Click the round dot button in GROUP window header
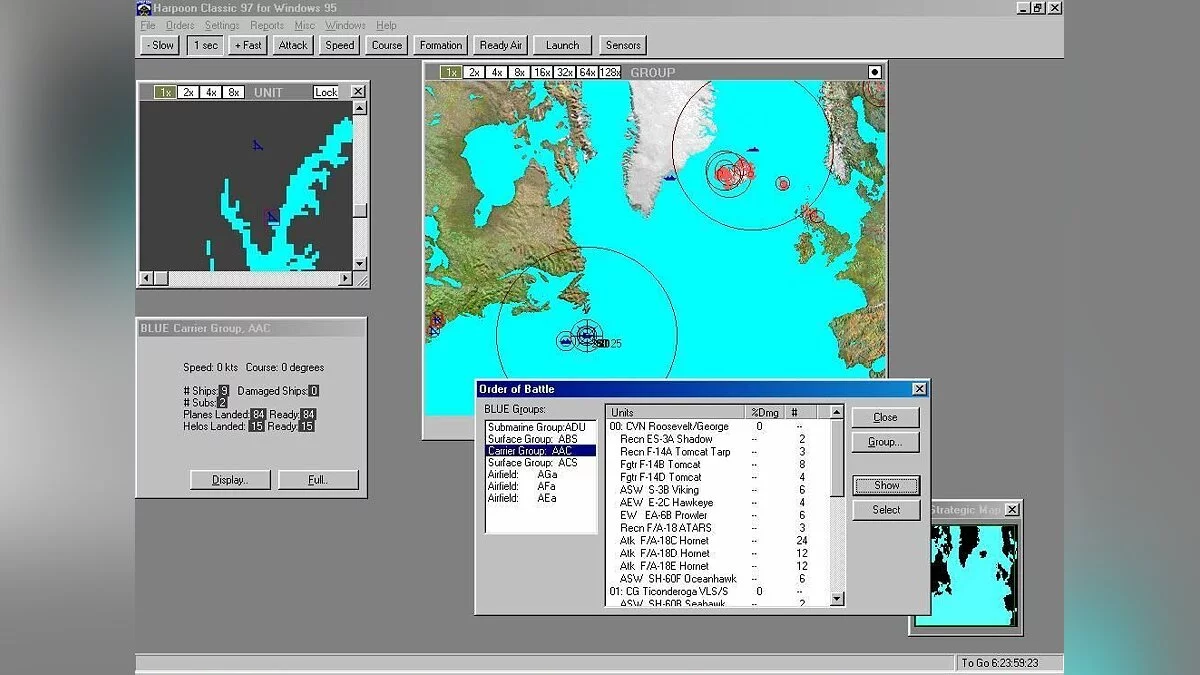The height and width of the screenshot is (675, 1200). pos(875,72)
